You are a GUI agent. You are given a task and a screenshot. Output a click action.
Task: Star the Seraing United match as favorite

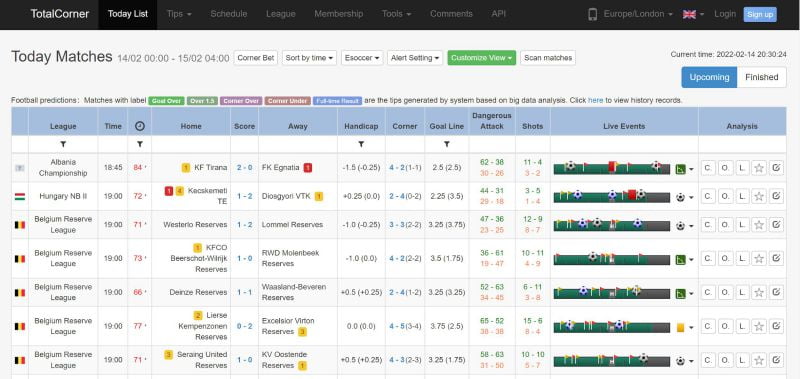click(x=759, y=360)
